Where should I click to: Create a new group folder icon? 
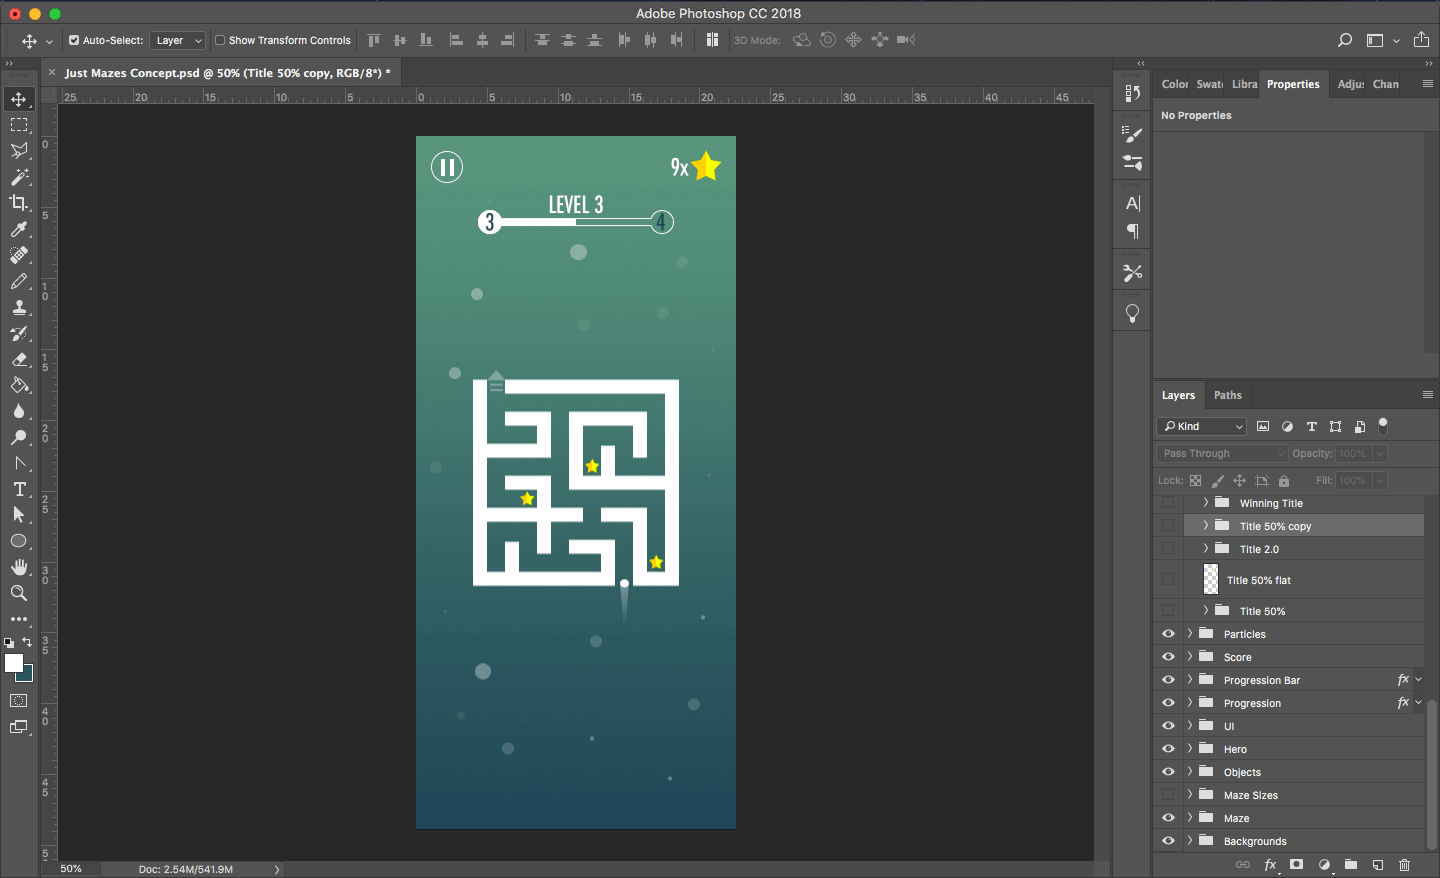[1351, 865]
